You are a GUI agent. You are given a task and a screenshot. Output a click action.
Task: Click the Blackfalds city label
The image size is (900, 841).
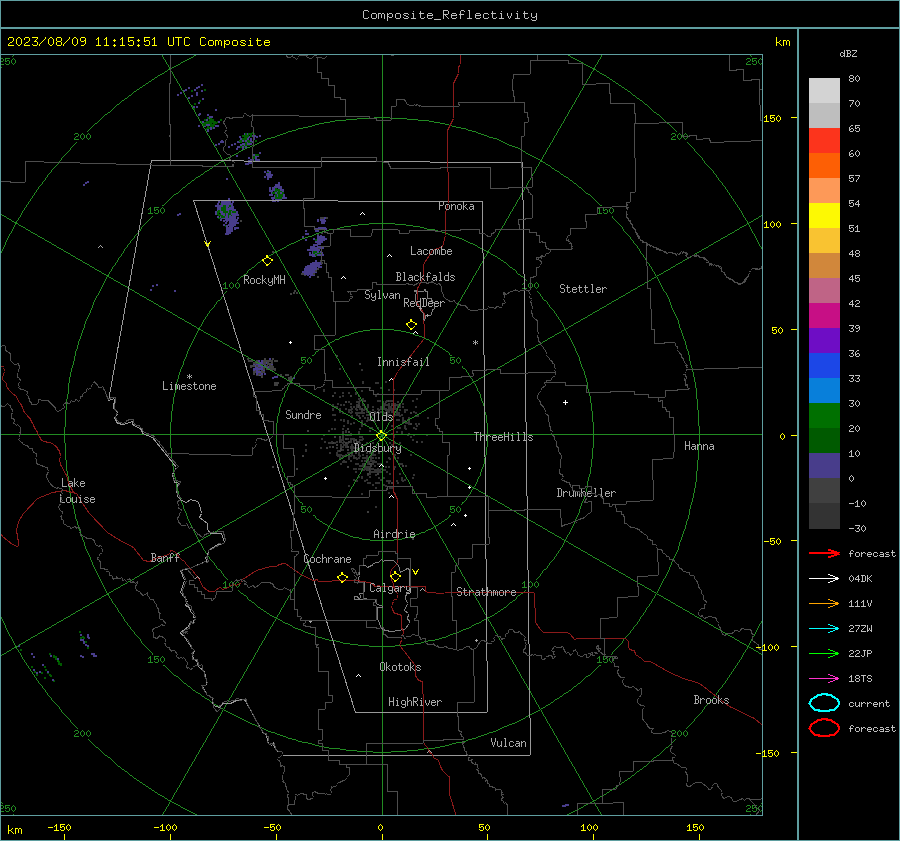(x=425, y=277)
